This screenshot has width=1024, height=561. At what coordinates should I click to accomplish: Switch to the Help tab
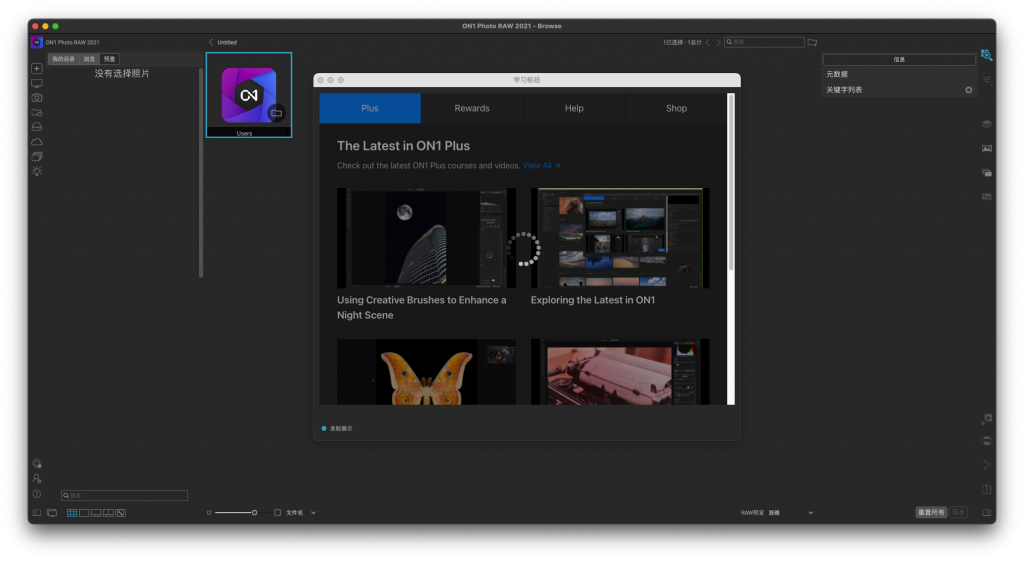[x=574, y=108]
